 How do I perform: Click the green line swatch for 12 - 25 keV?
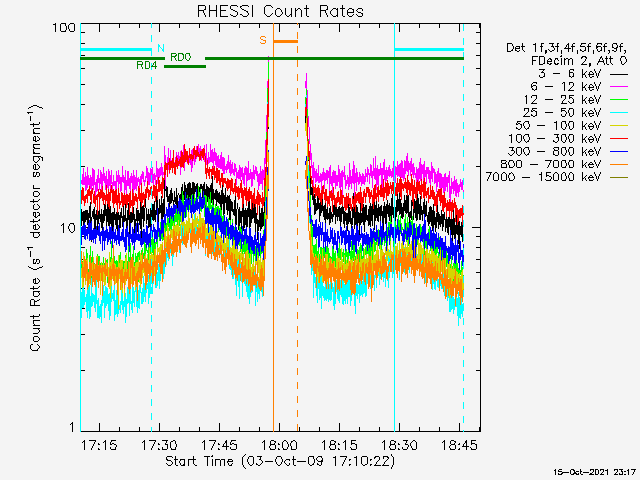[x=619, y=100]
